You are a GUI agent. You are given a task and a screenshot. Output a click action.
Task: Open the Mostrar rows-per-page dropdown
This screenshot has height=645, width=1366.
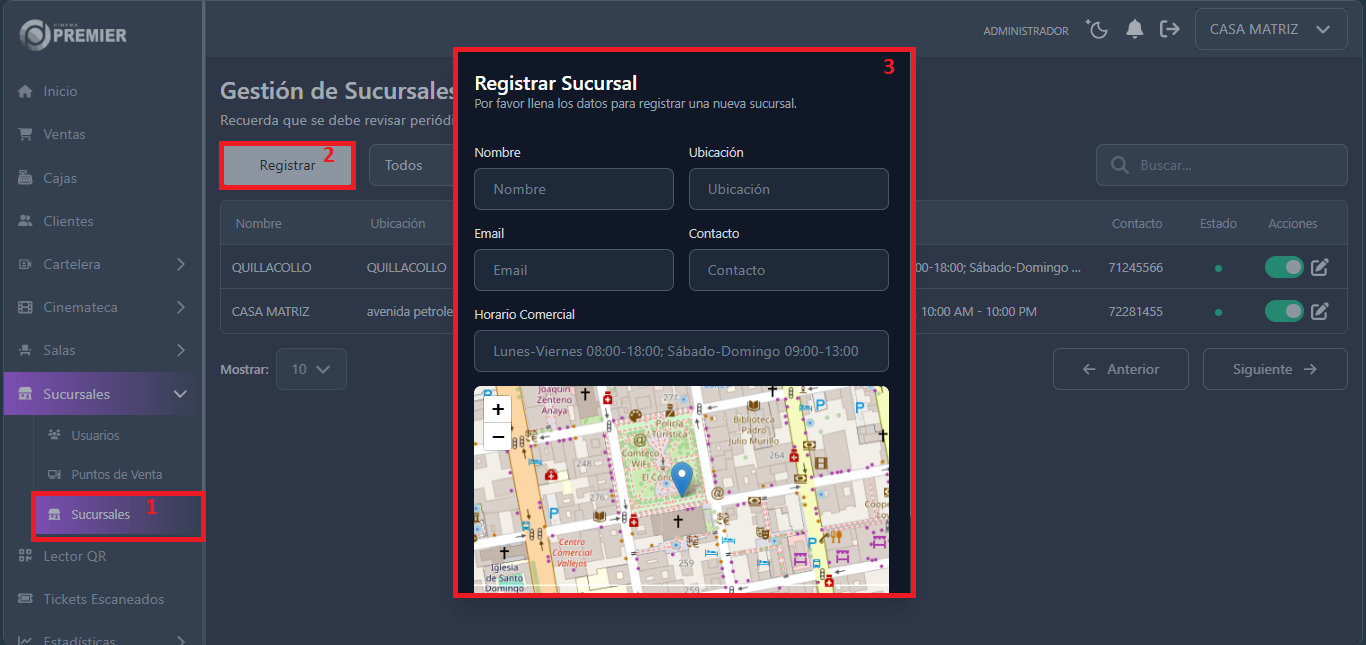311,369
